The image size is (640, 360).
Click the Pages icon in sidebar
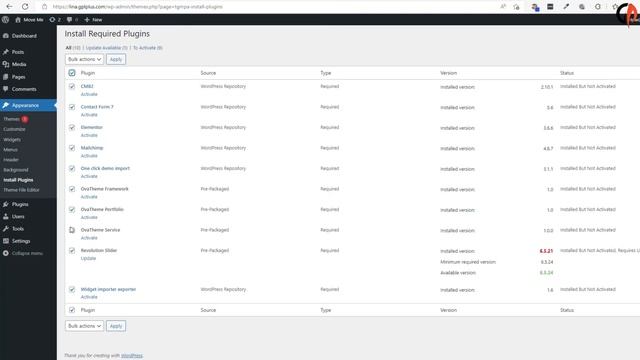tap(6, 77)
